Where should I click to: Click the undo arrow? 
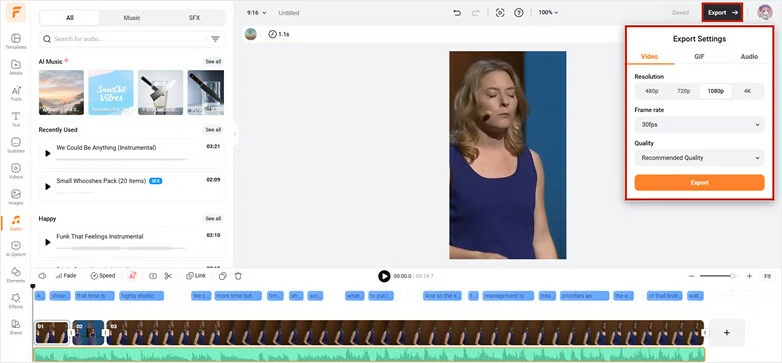point(457,13)
